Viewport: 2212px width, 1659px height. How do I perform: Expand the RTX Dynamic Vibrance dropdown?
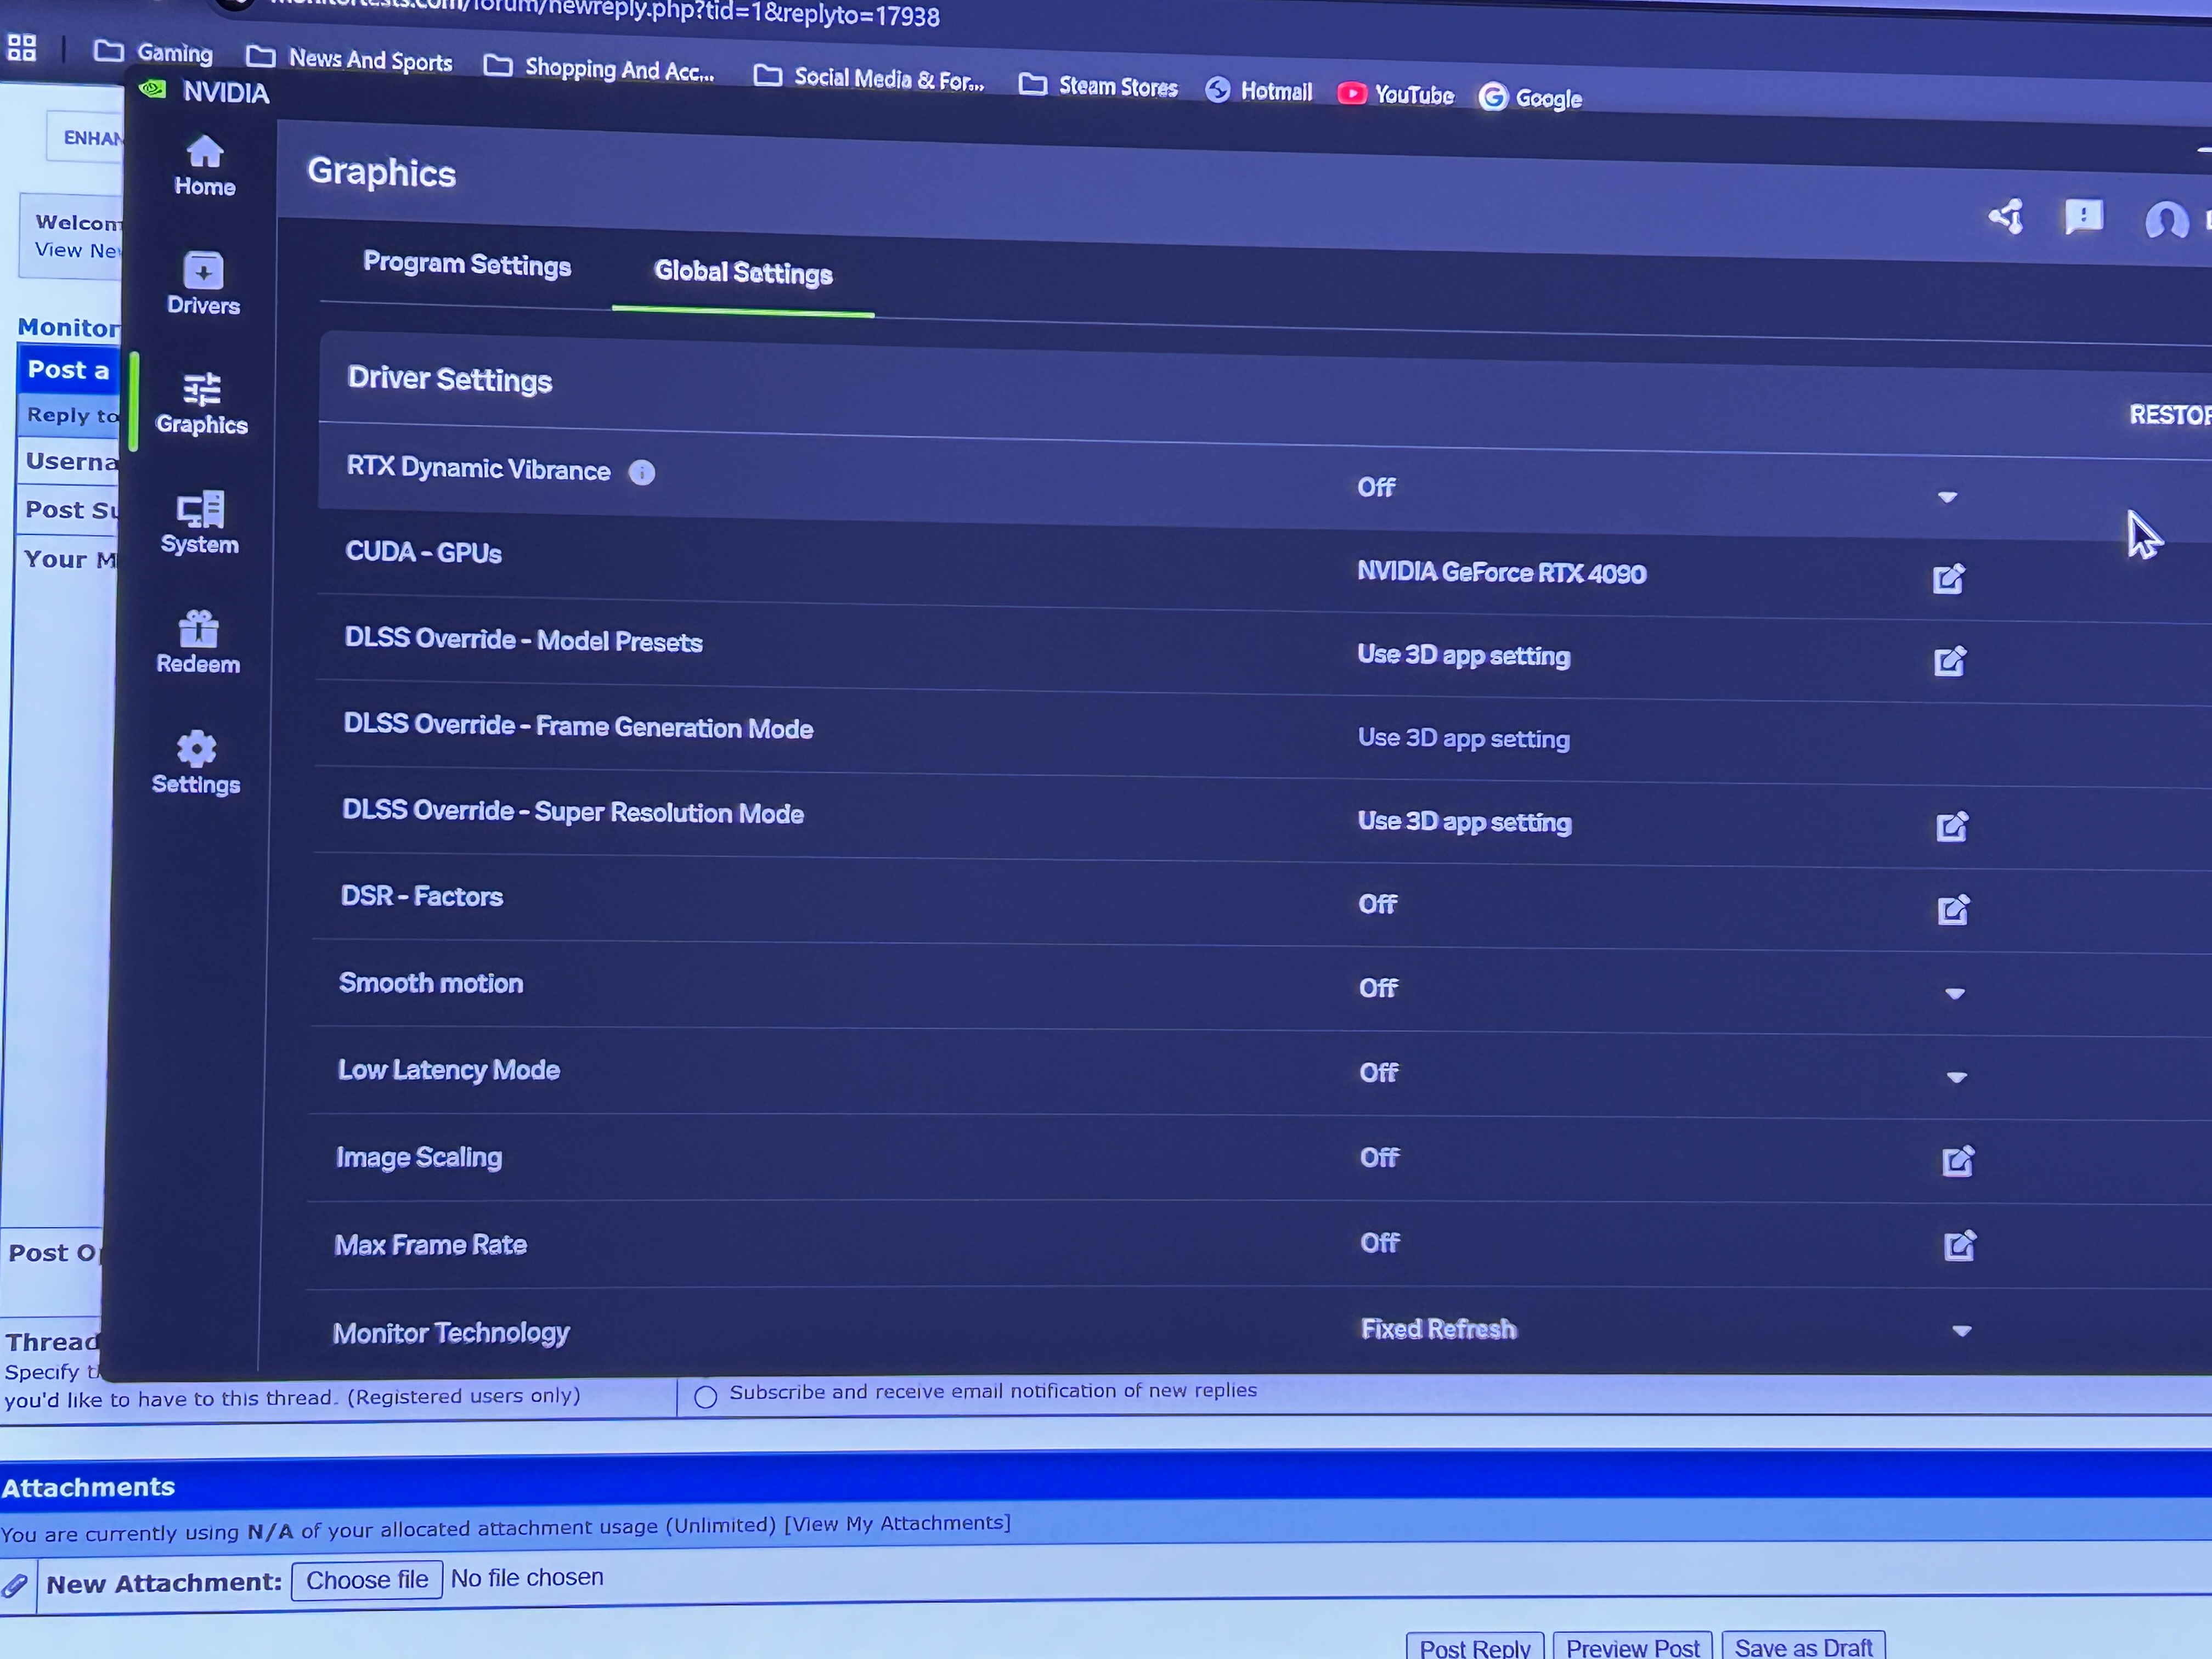pyautogui.click(x=1947, y=497)
